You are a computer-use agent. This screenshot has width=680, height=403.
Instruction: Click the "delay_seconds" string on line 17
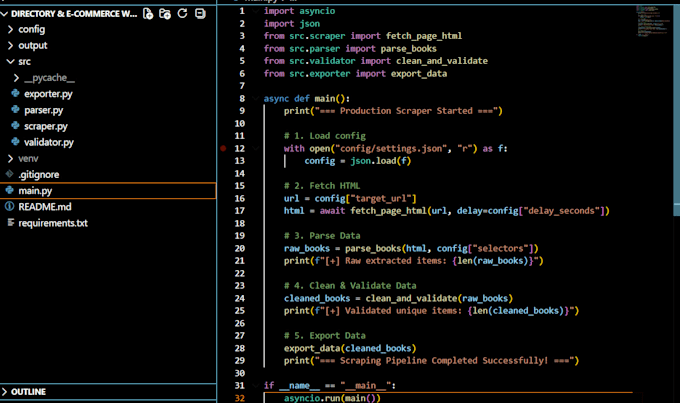click(x=564, y=211)
